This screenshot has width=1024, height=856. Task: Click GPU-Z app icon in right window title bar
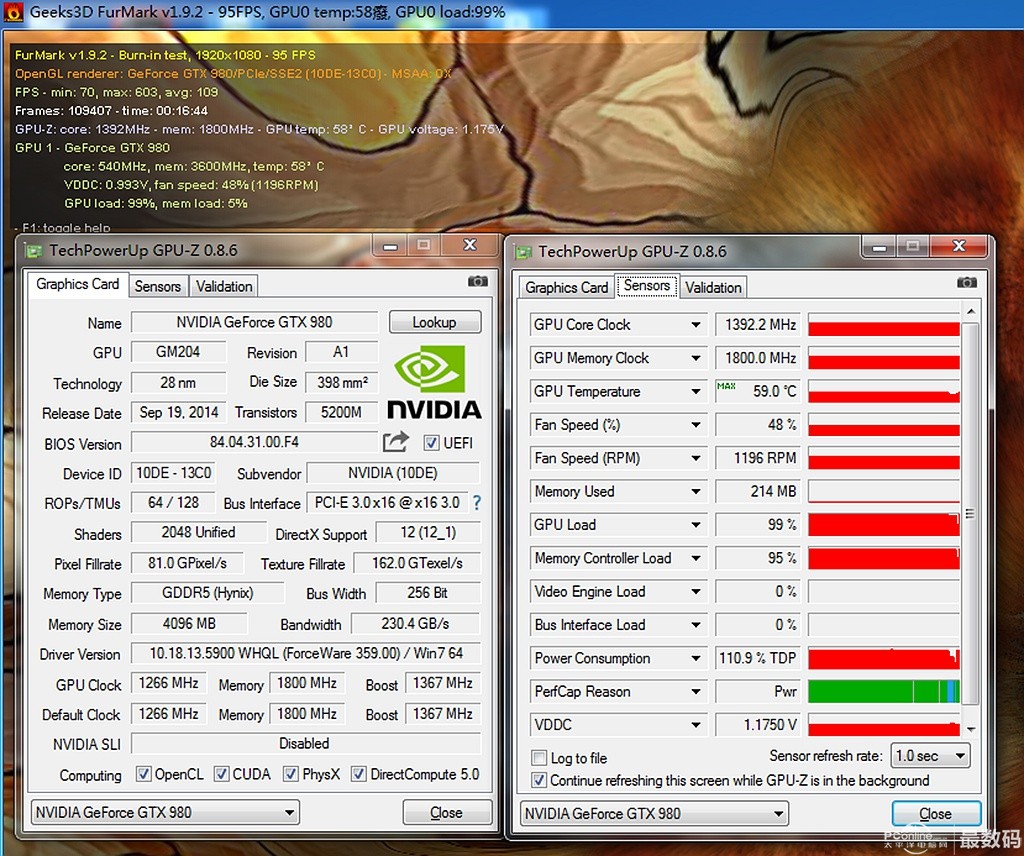(x=522, y=252)
